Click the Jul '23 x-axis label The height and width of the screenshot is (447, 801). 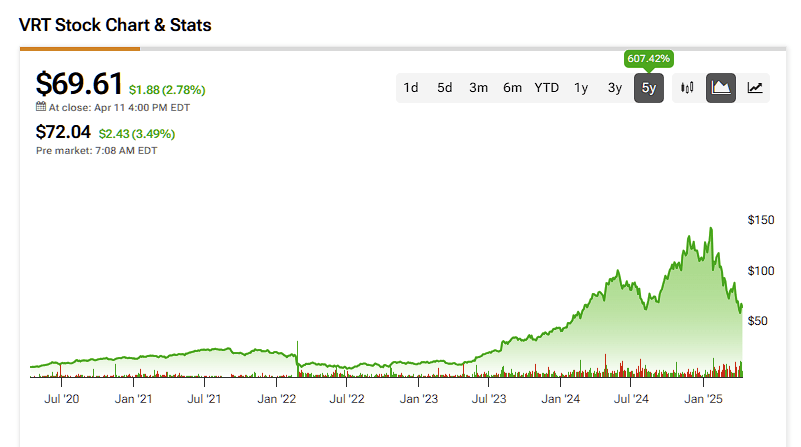489,399
